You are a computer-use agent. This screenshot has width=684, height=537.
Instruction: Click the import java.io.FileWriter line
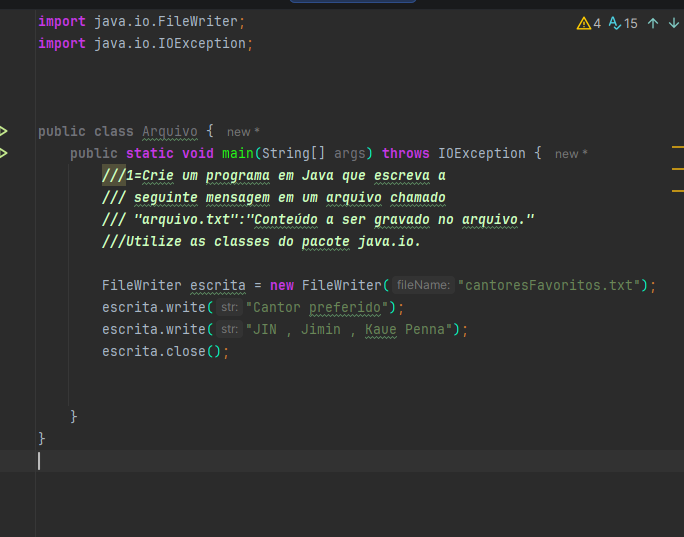click(142, 21)
